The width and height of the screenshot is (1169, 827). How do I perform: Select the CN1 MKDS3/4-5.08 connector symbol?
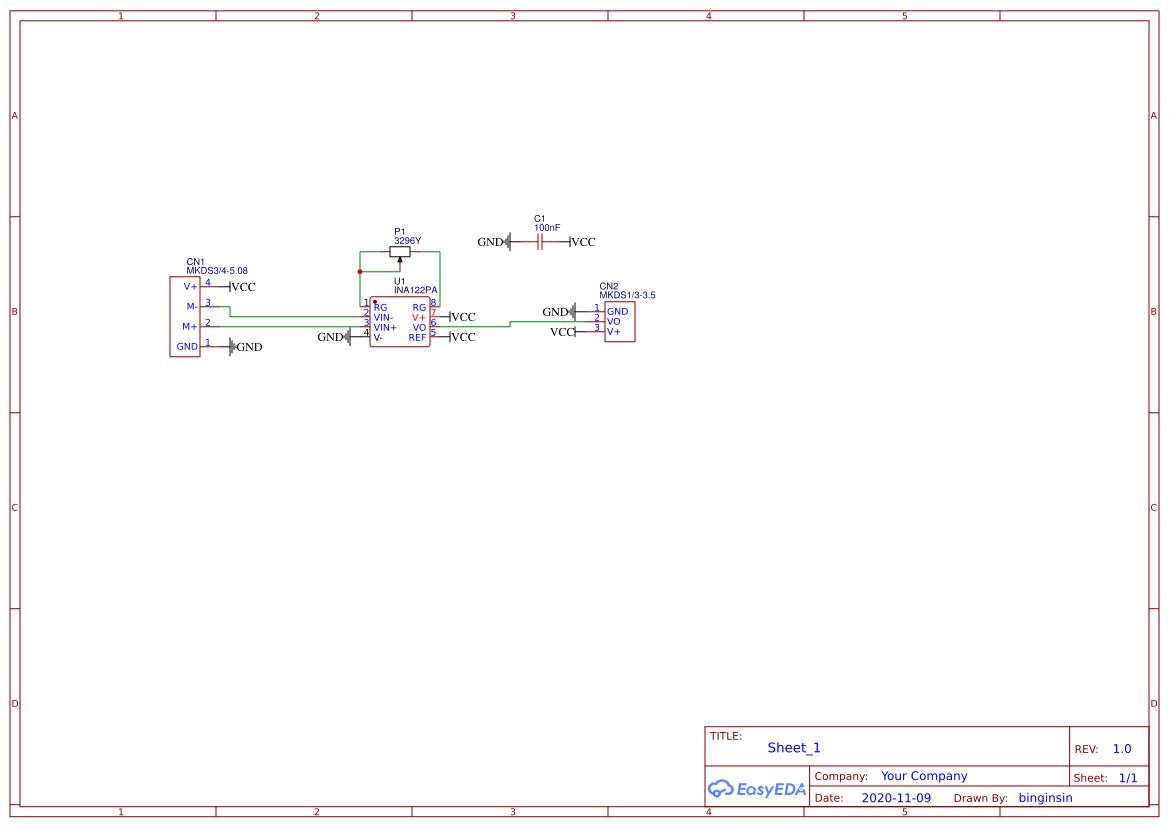(x=185, y=316)
